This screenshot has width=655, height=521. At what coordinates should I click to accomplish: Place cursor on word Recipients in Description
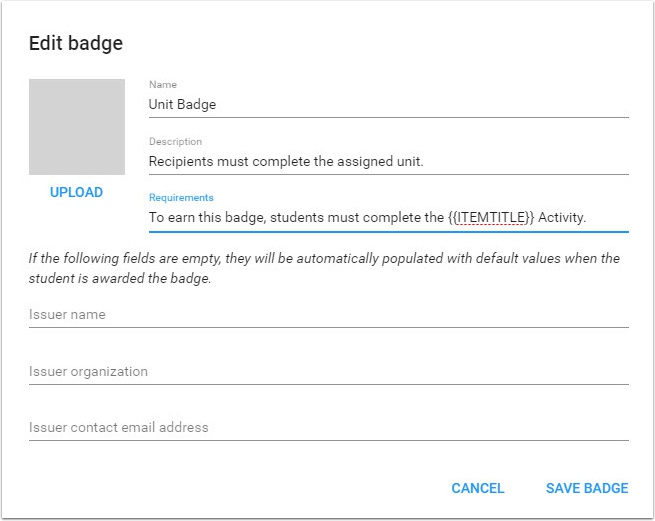[182, 161]
